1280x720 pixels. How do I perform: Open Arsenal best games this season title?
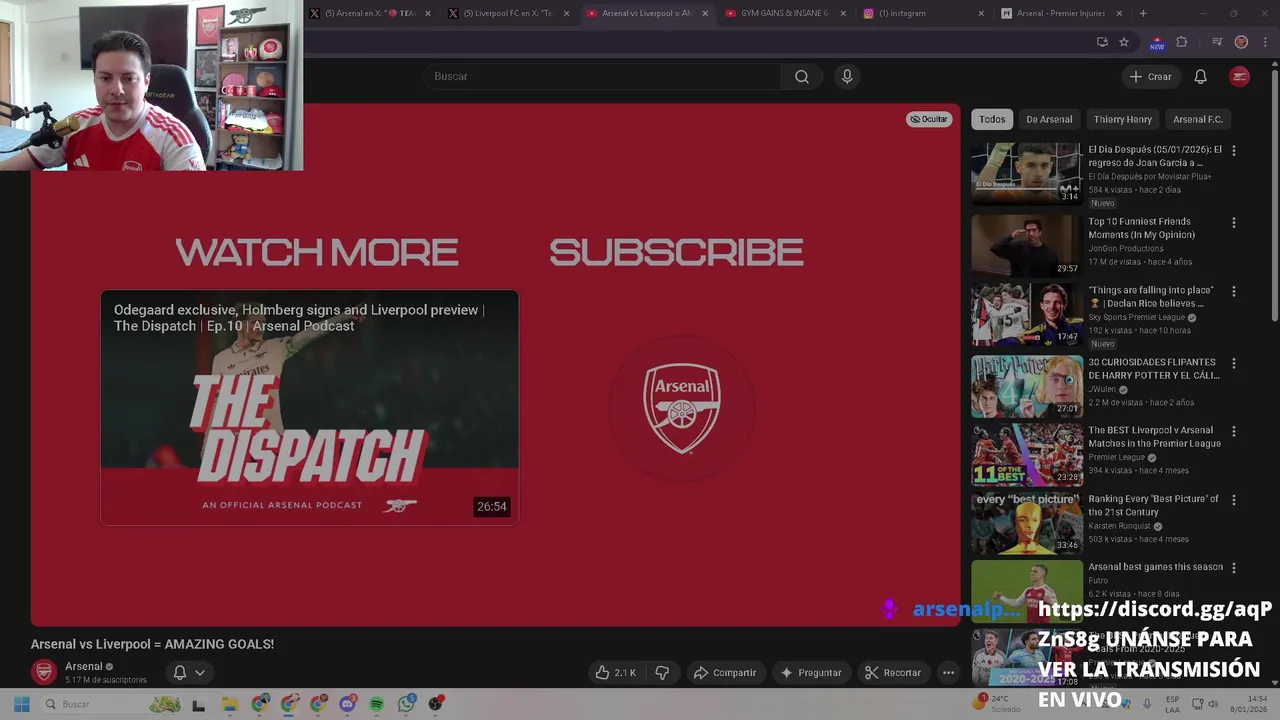[x=1155, y=567]
